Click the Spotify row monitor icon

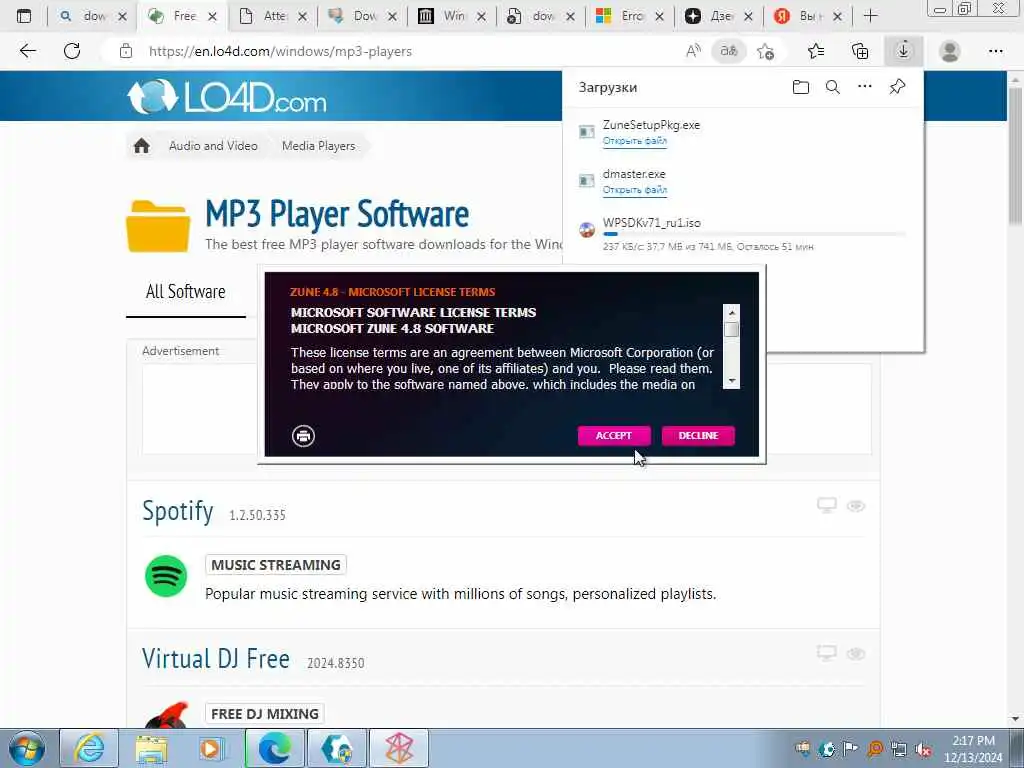click(x=827, y=505)
